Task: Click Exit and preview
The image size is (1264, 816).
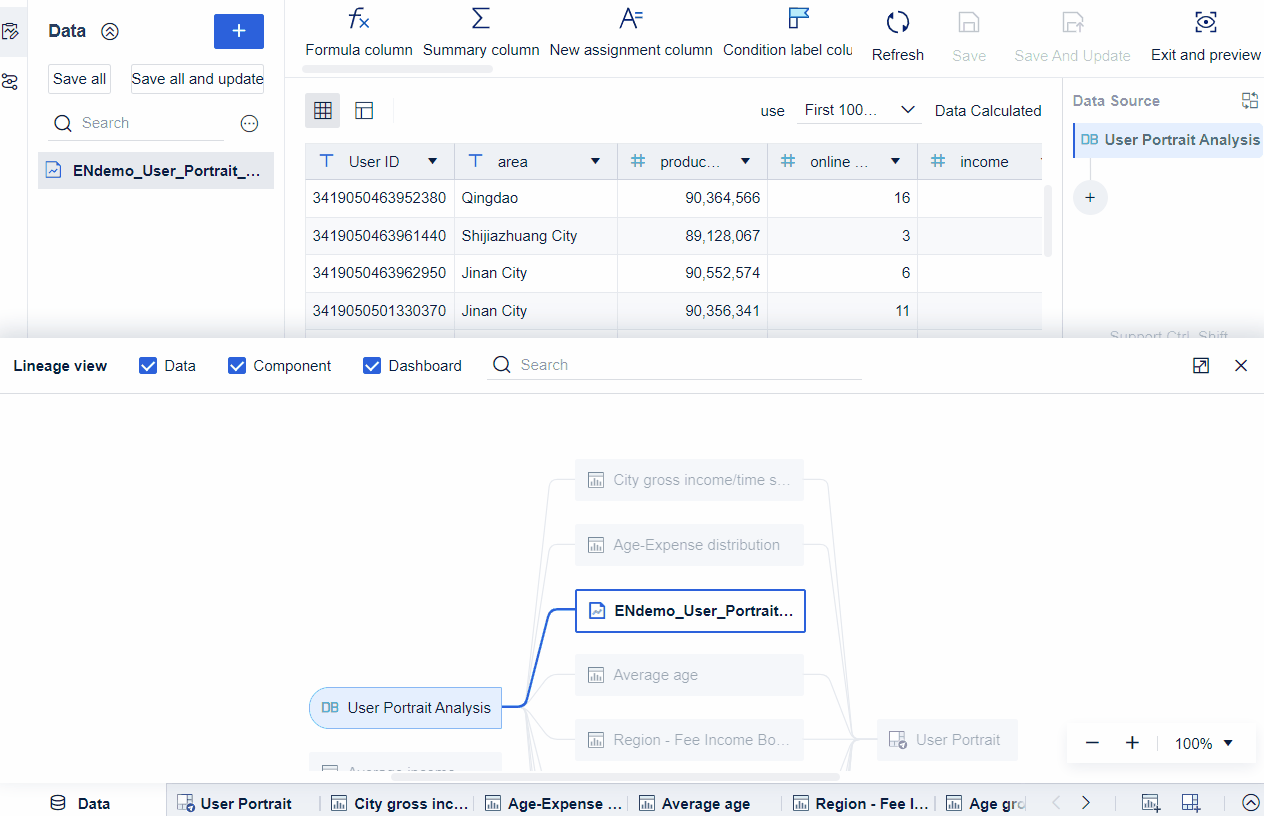Action: [1205, 30]
